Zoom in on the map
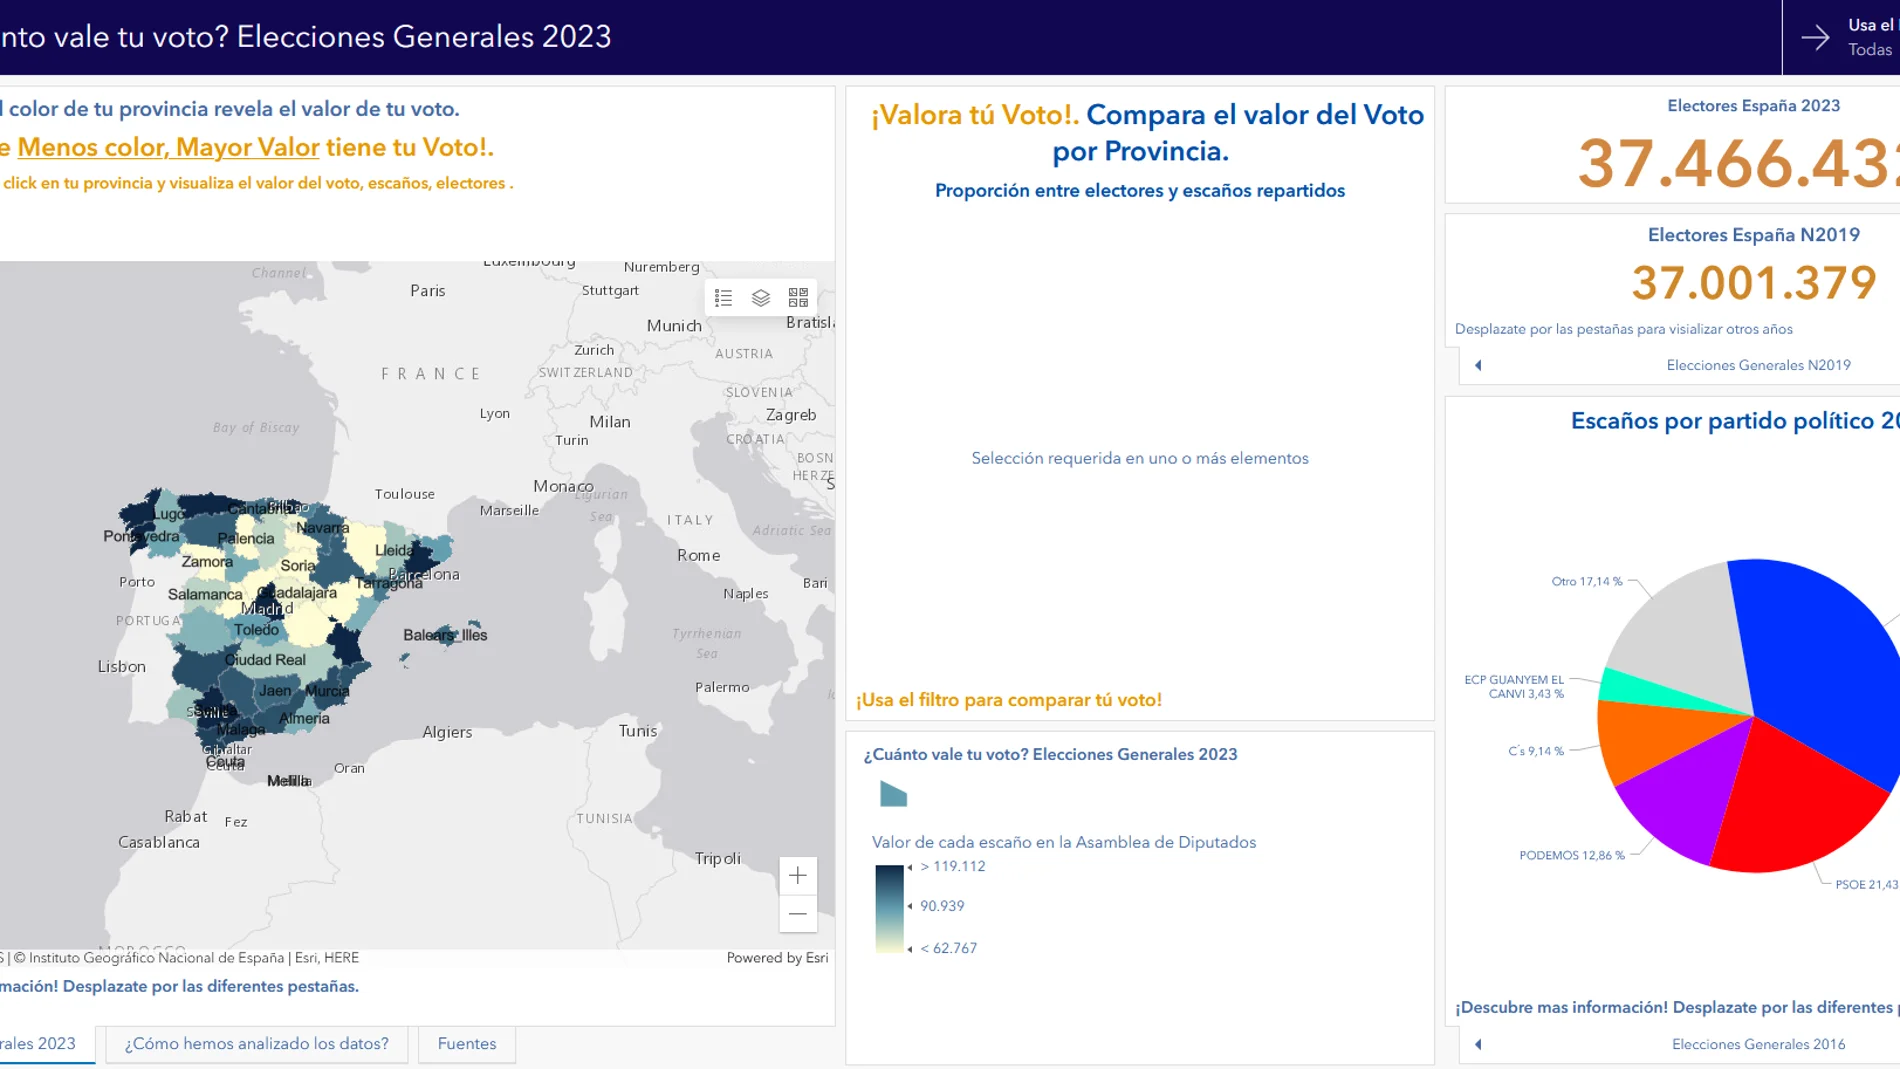The image size is (1900, 1069). [x=798, y=876]
